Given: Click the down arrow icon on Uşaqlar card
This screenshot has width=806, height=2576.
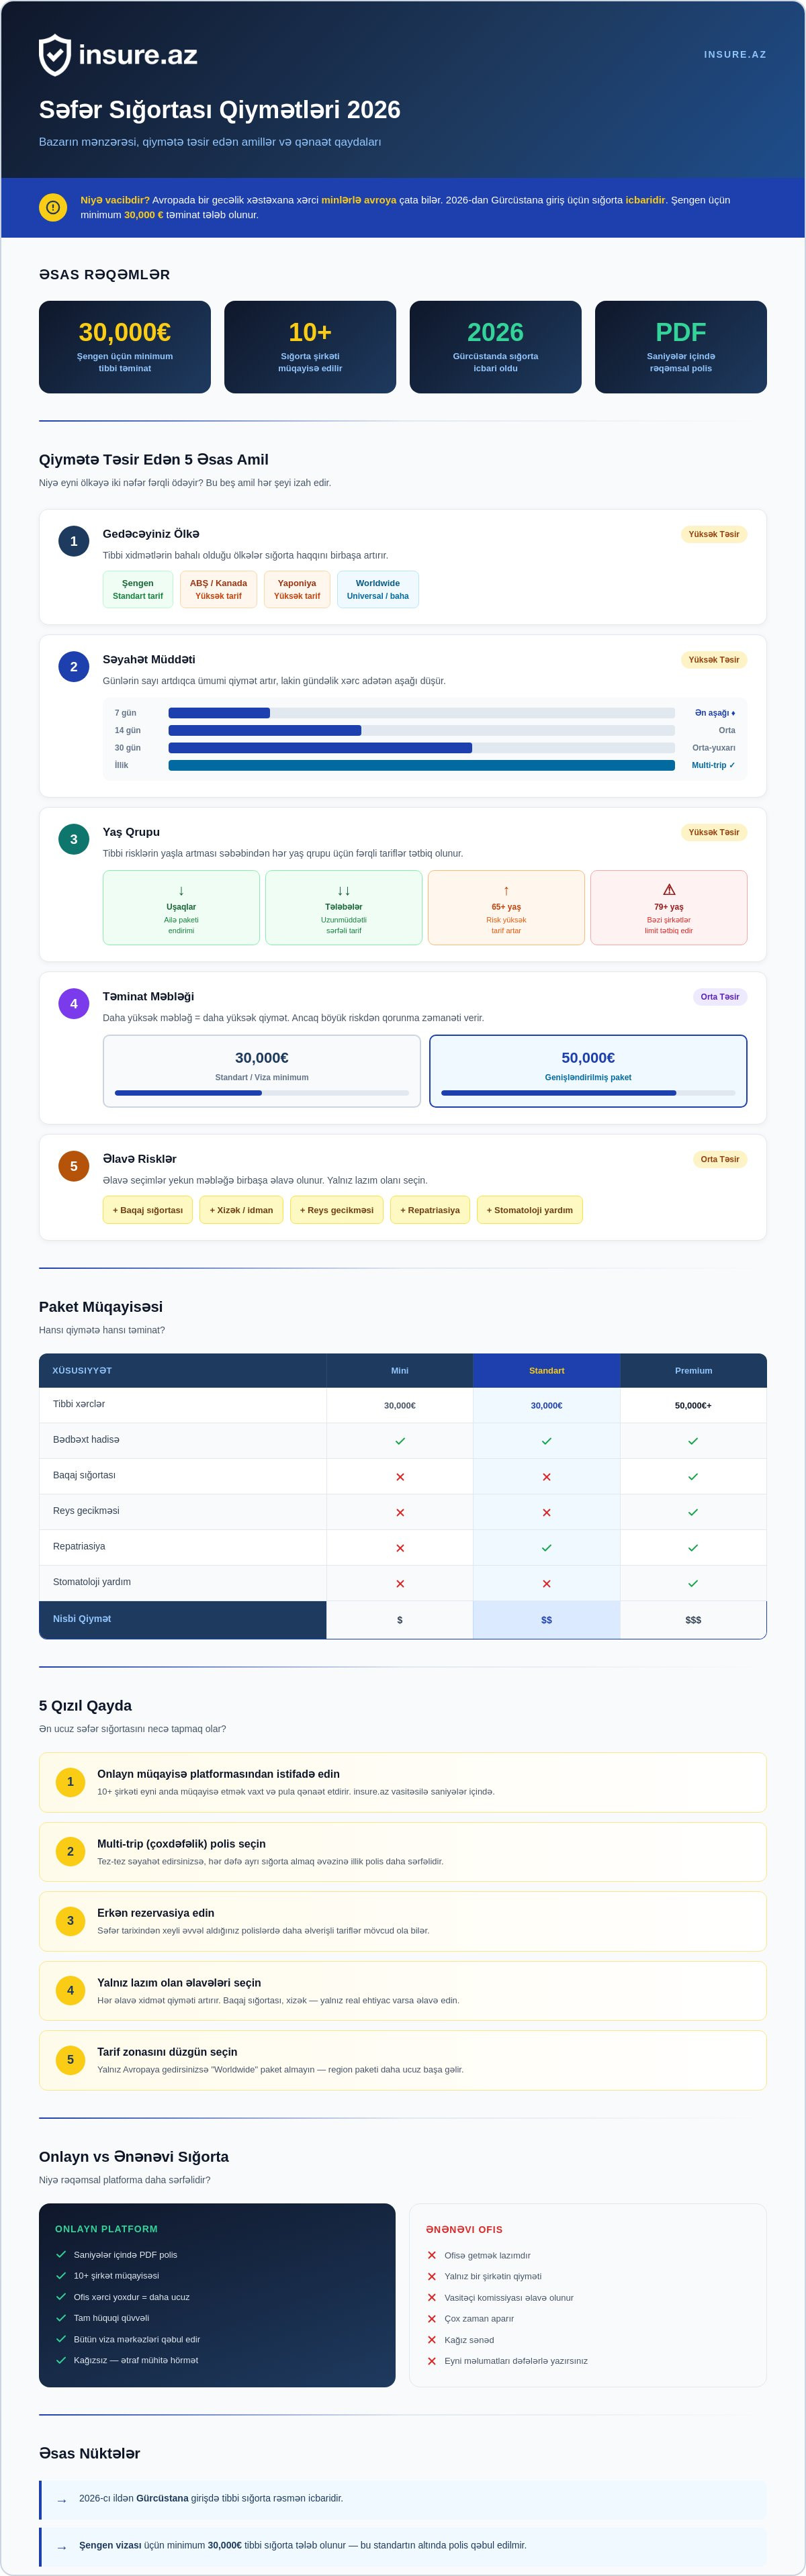Looking at the screenshot, I should [x=181, y=890].
